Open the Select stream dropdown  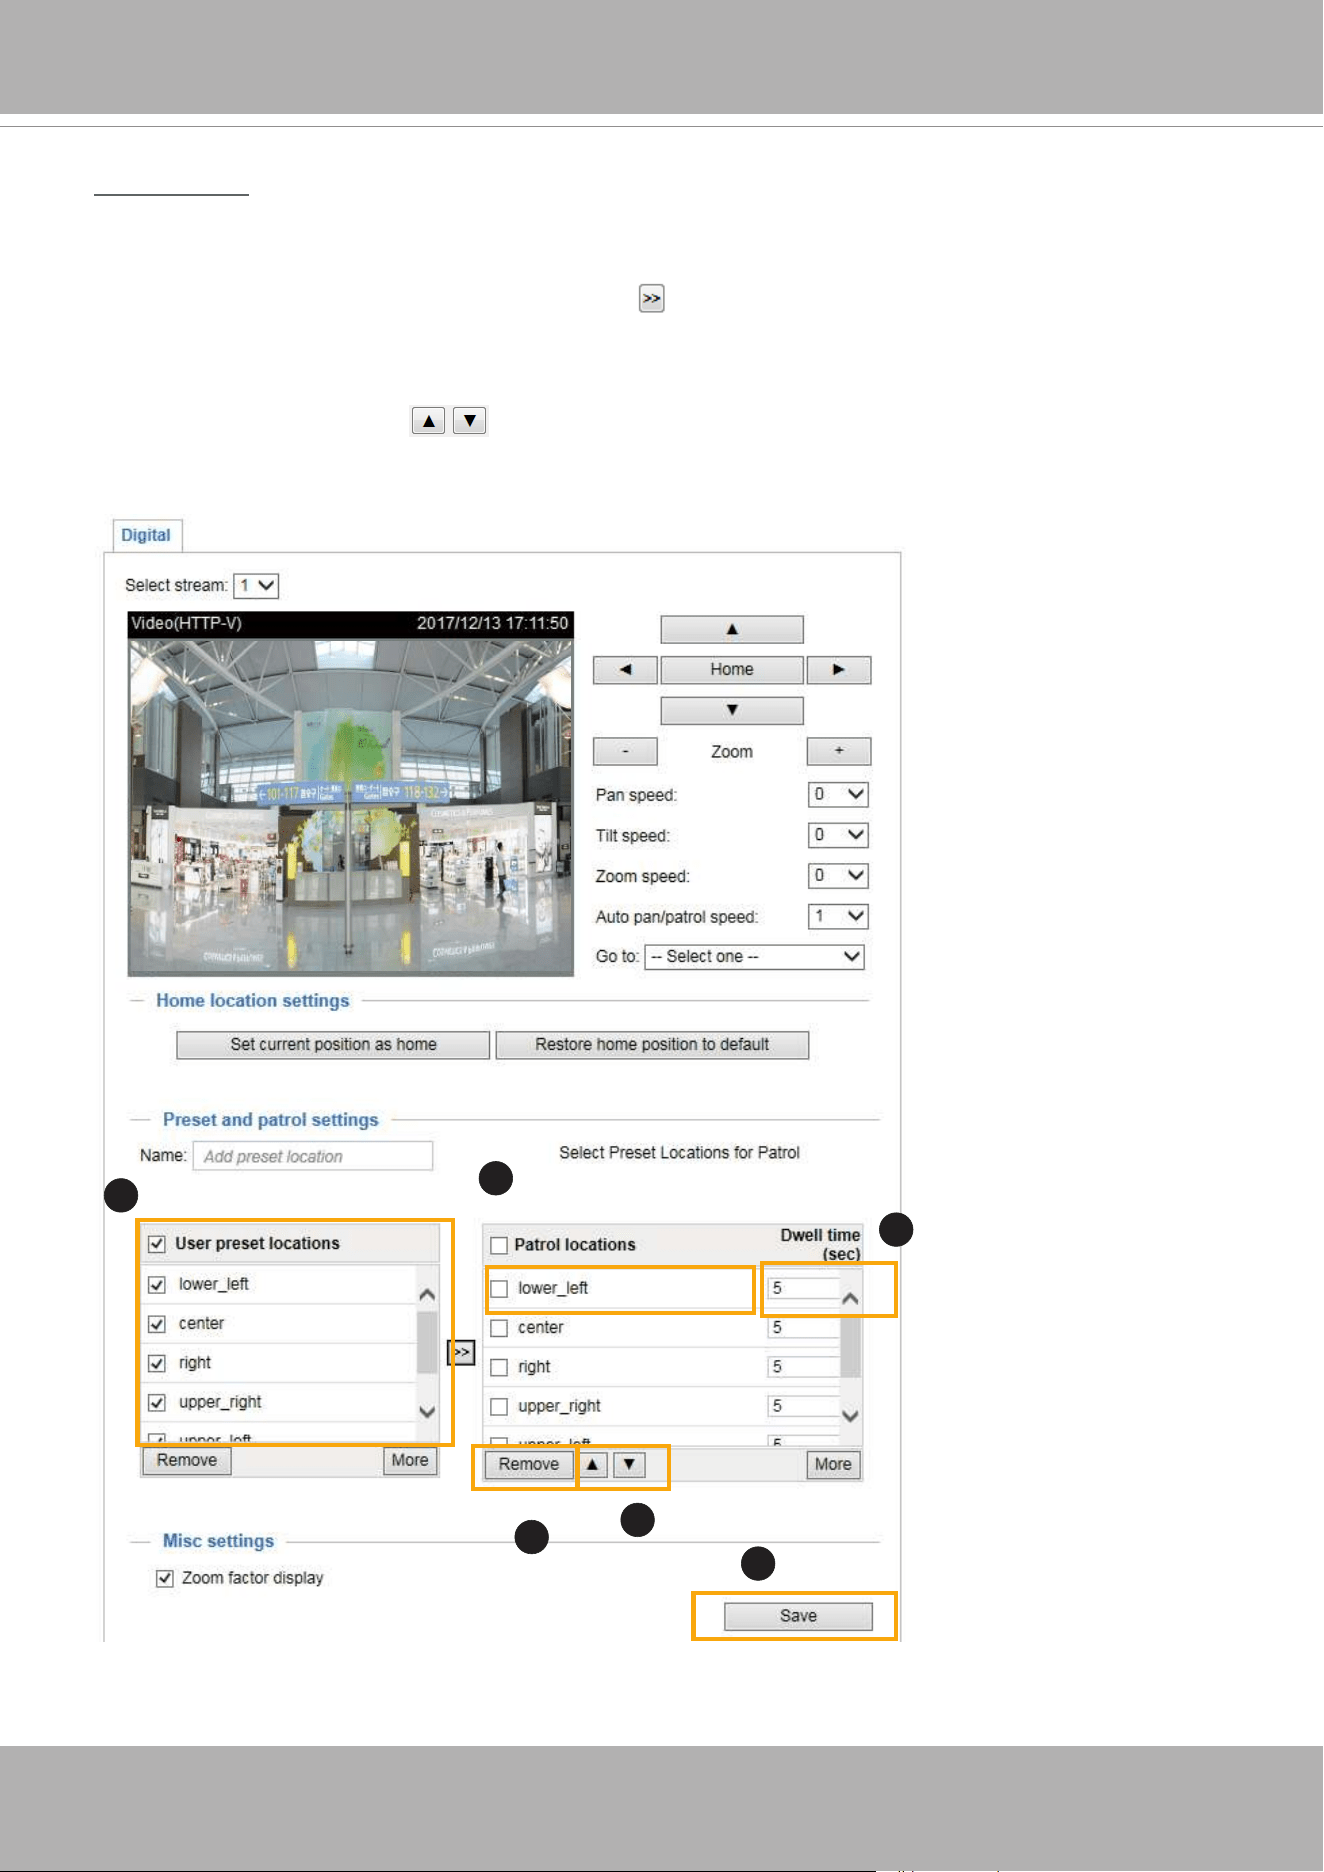256,585
